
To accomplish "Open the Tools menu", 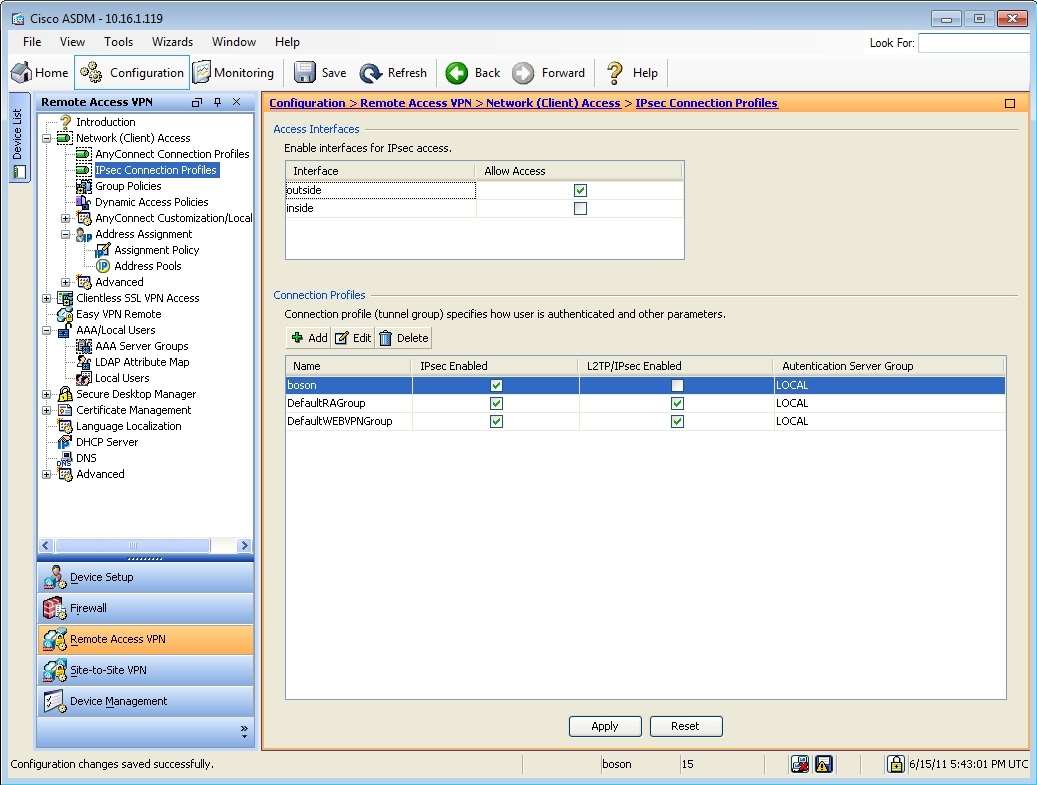I will [118, 42].
